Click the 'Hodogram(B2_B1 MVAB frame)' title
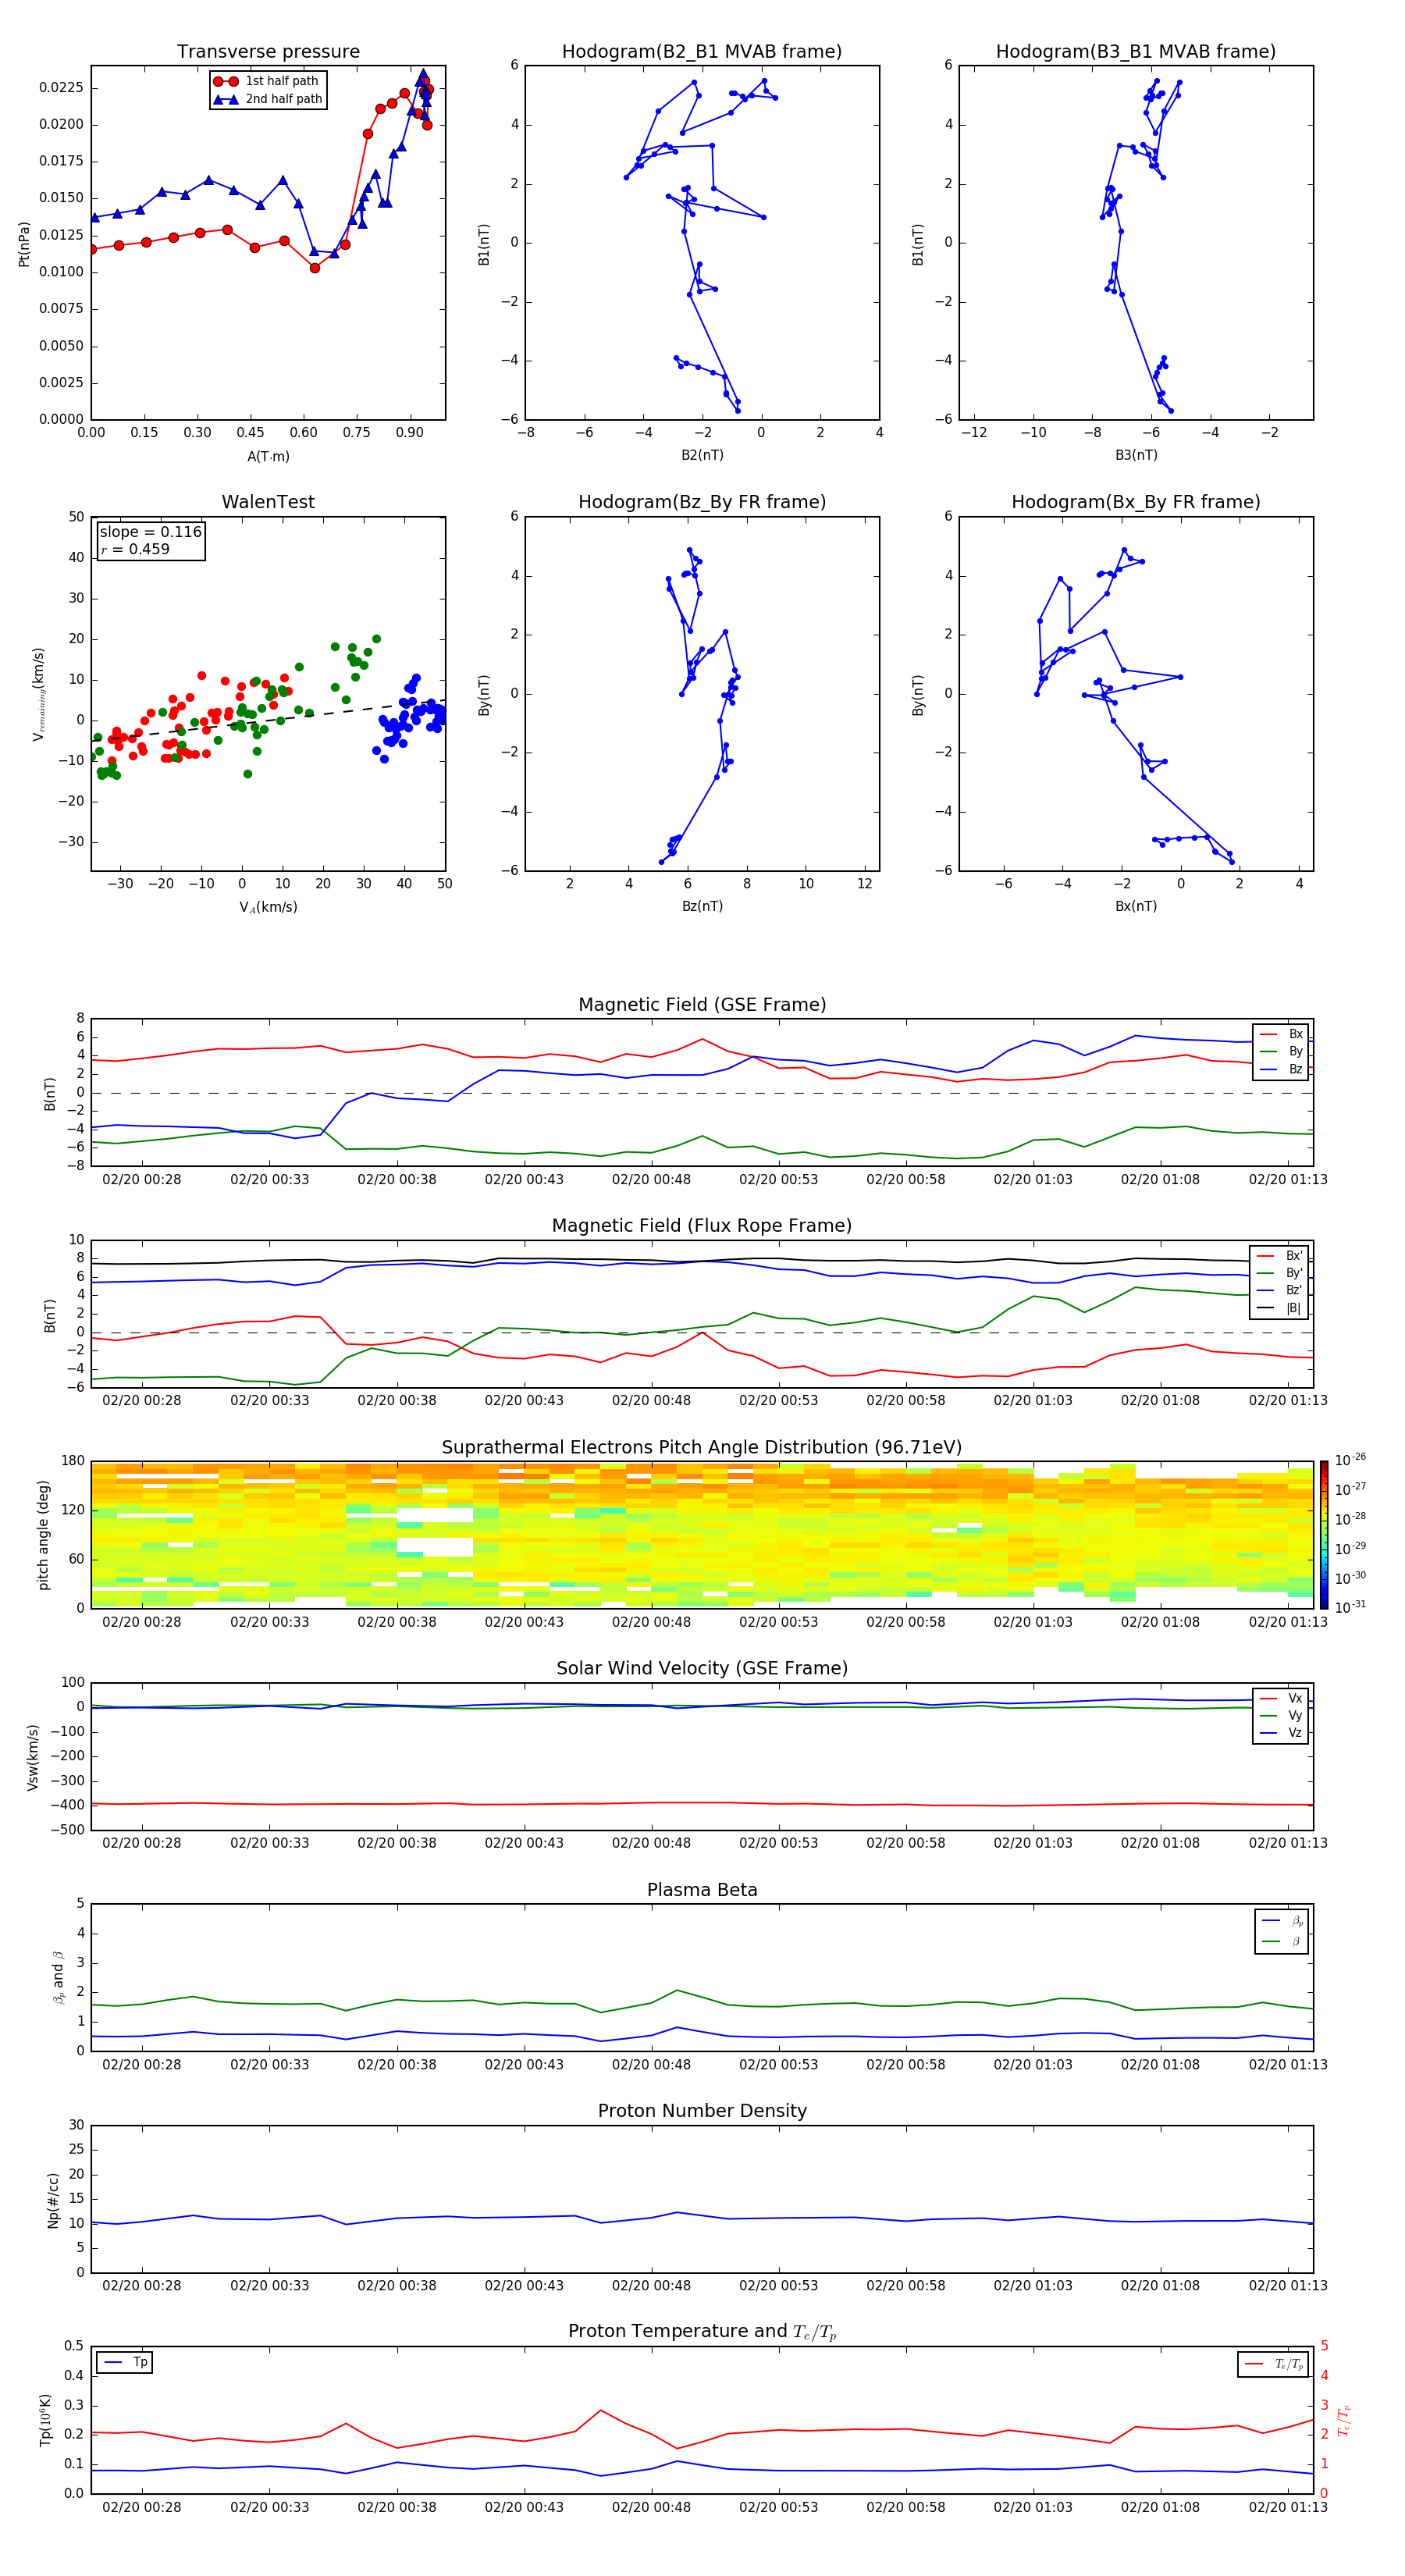 click(x=702, y=52)
